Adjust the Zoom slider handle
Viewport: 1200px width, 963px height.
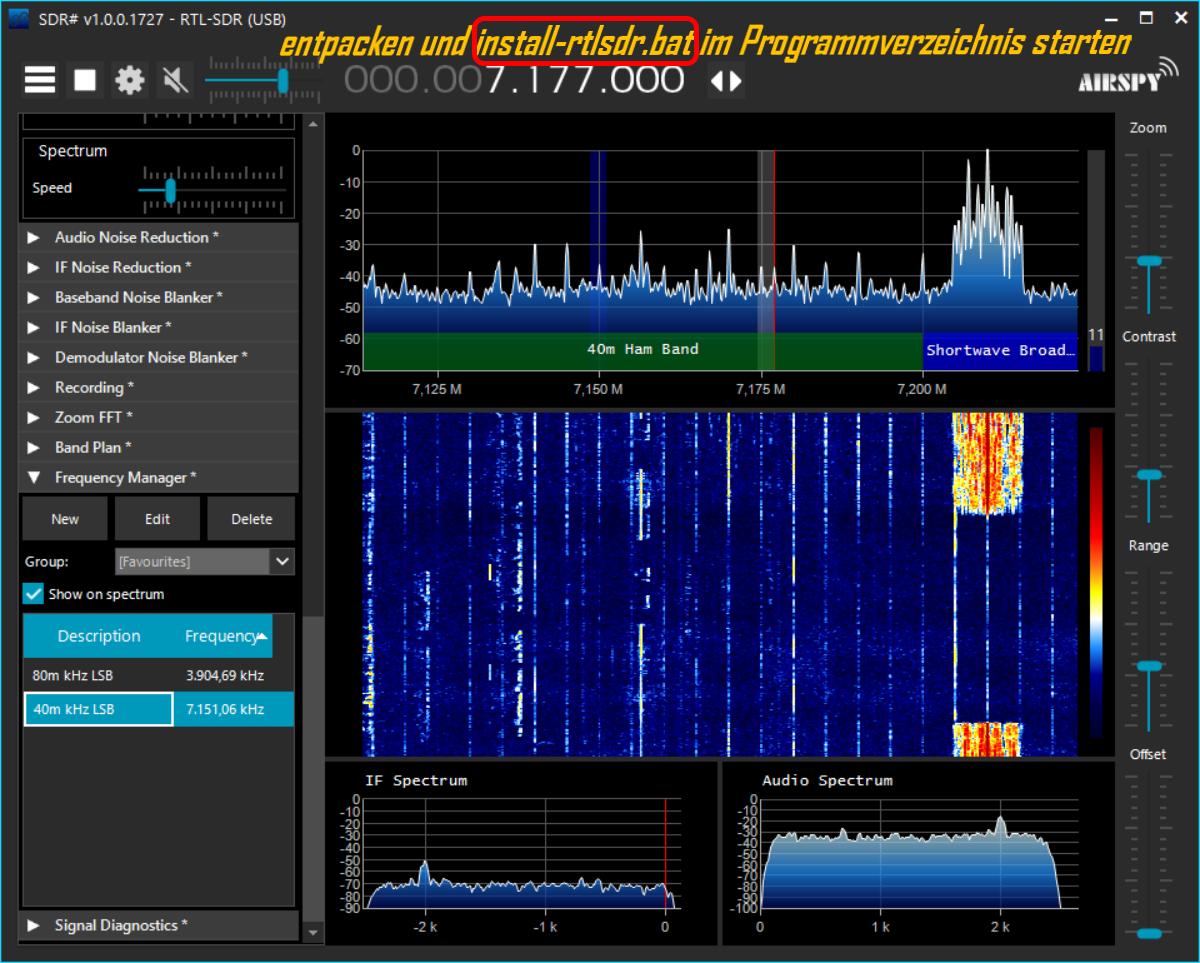pyautogui.click(x=1149, y=261)
